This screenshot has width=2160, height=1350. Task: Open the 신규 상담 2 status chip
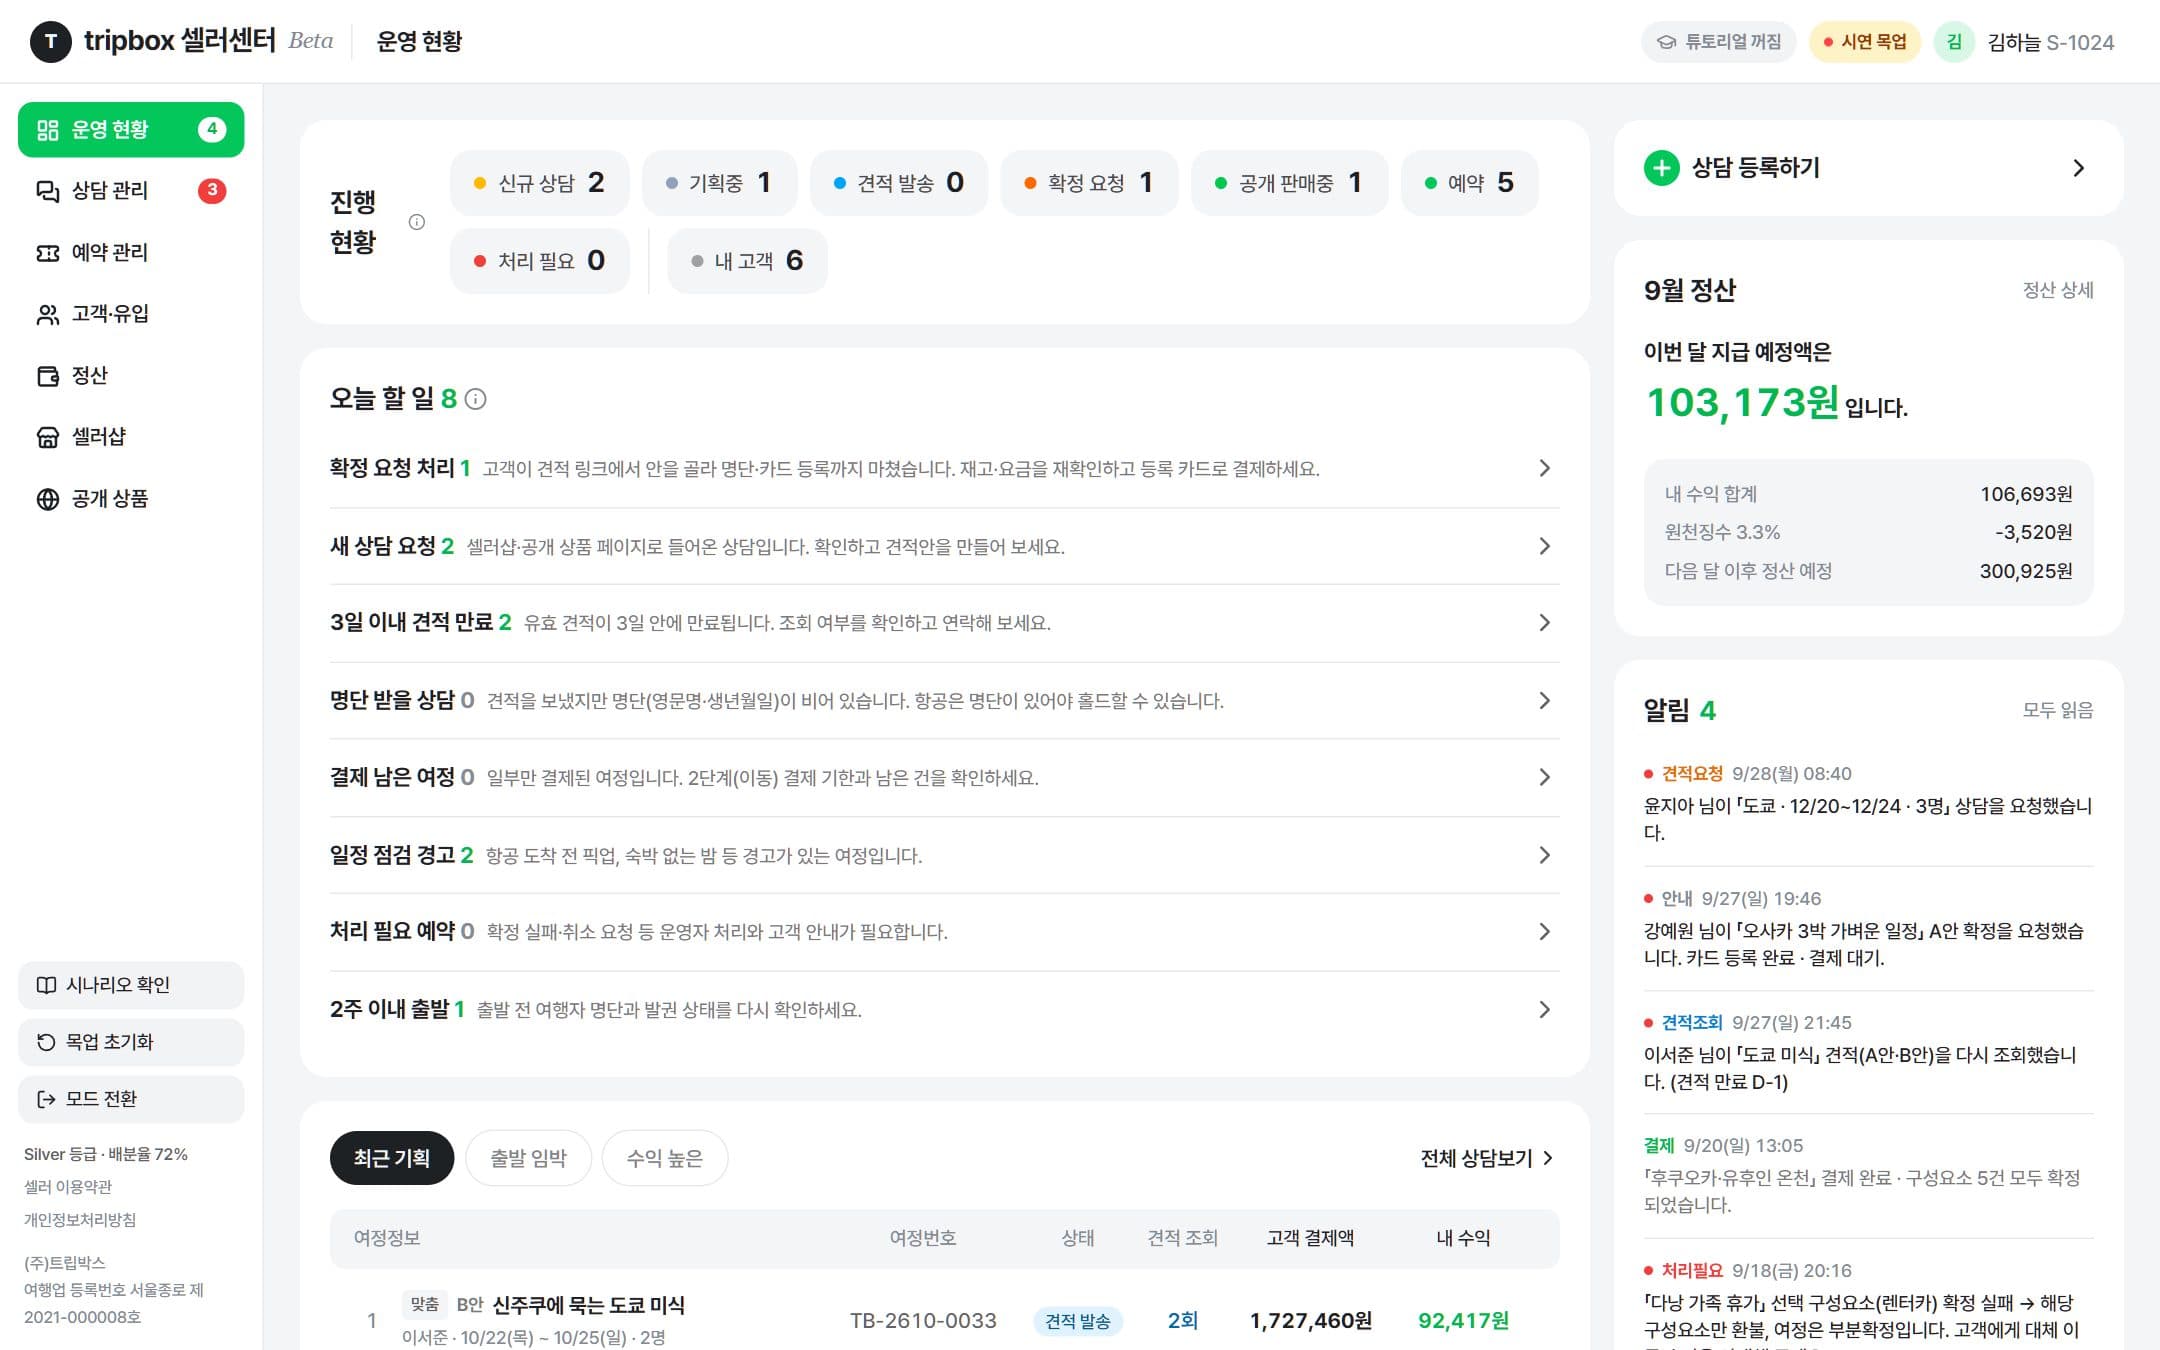(x=539, y=183)
